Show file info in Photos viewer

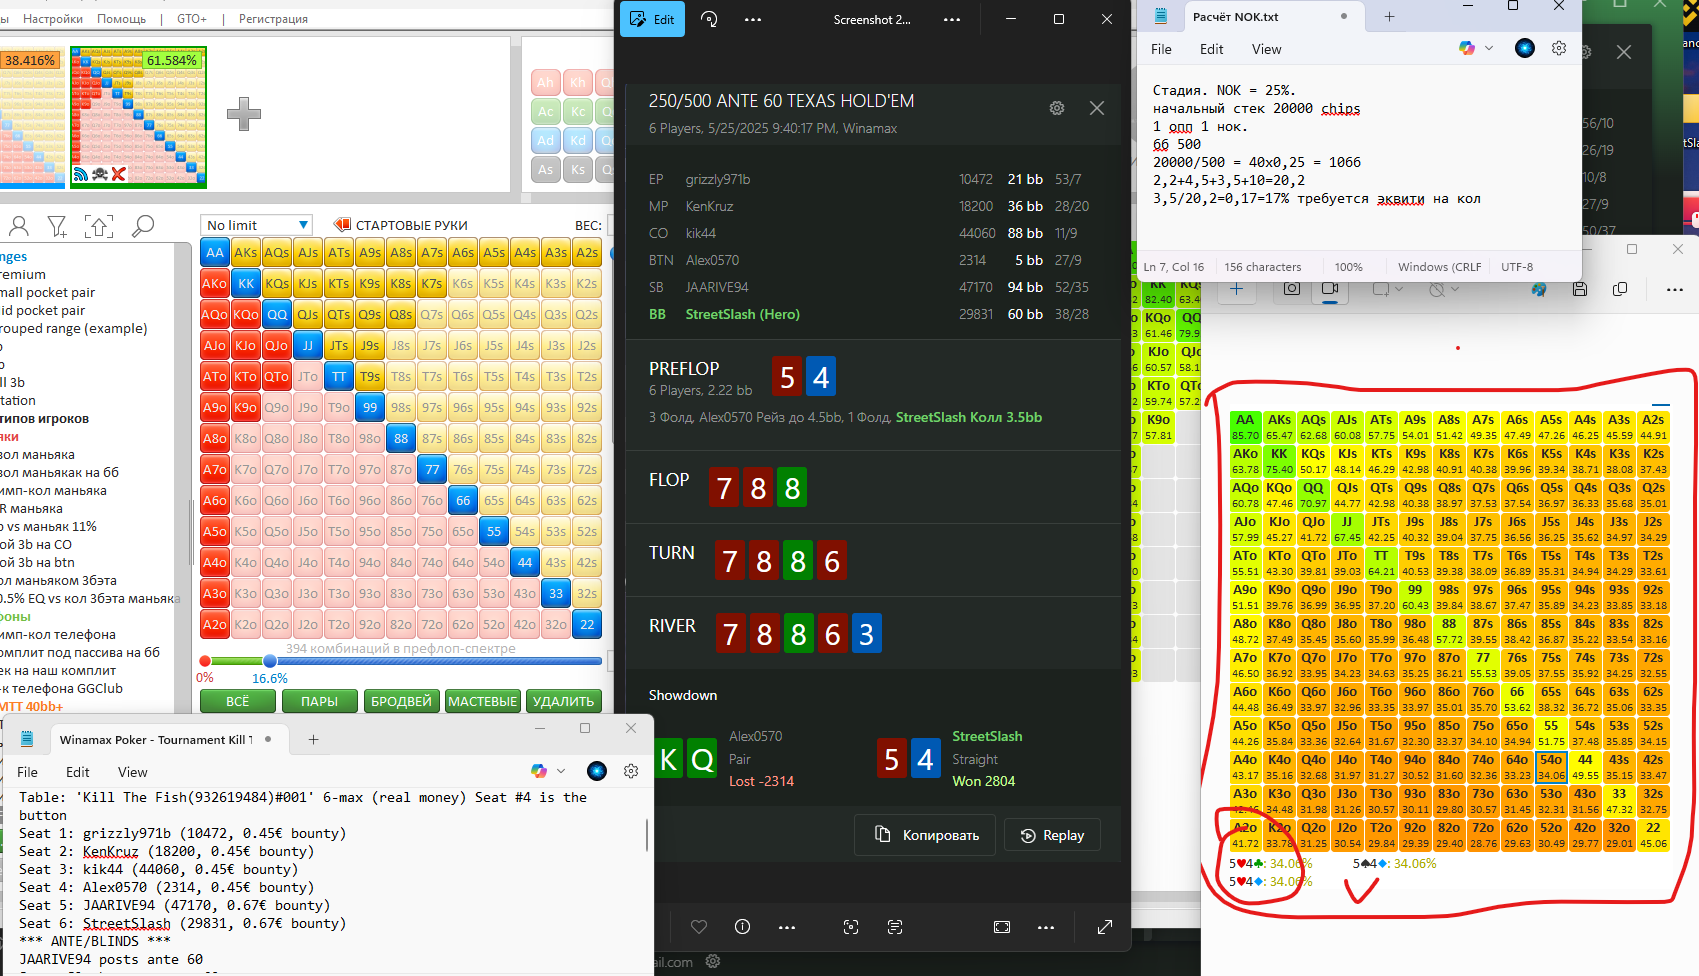coord(743,927)
